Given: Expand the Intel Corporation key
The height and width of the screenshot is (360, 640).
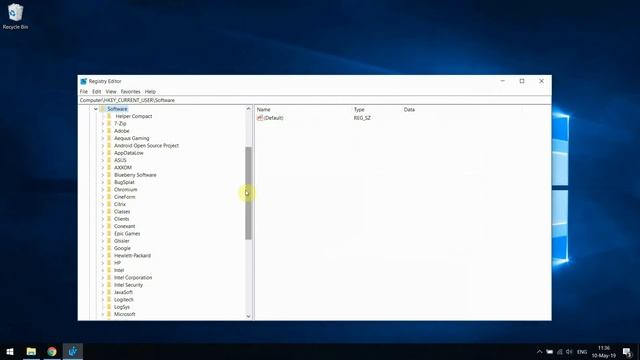Looking at the screenshot, I should 102,278.
